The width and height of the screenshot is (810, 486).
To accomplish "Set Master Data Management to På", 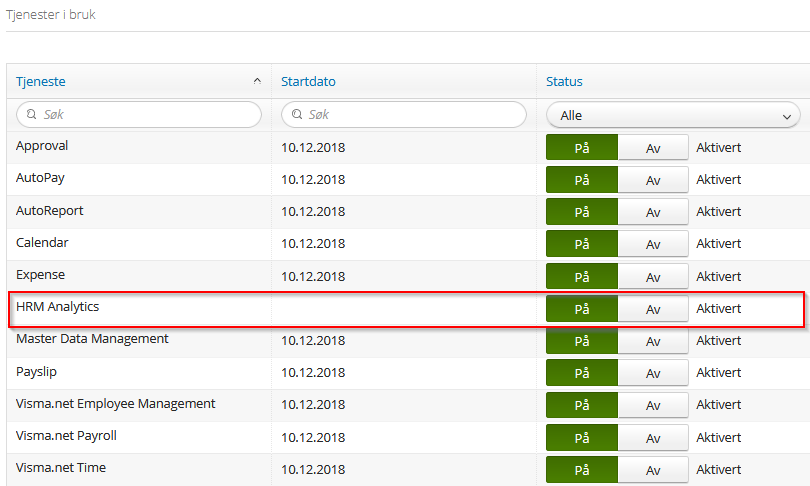I will click(x=582, y=341).
